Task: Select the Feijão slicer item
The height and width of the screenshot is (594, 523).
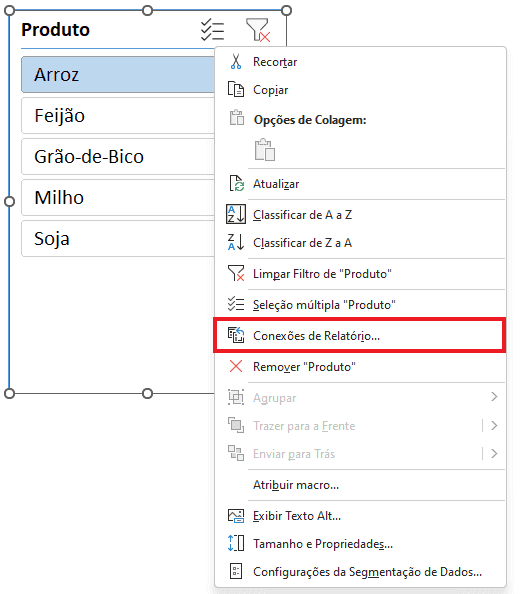Action: [x=118, y=116]
